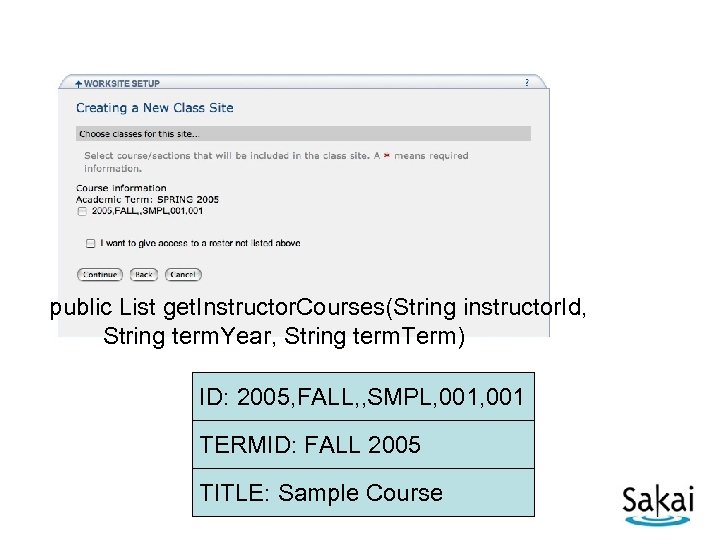Select the ID: 2005,FALL,,SMPL,001,001 box
Image resolution: width=720 pixels, height=540 pixels.
point(363,397)
